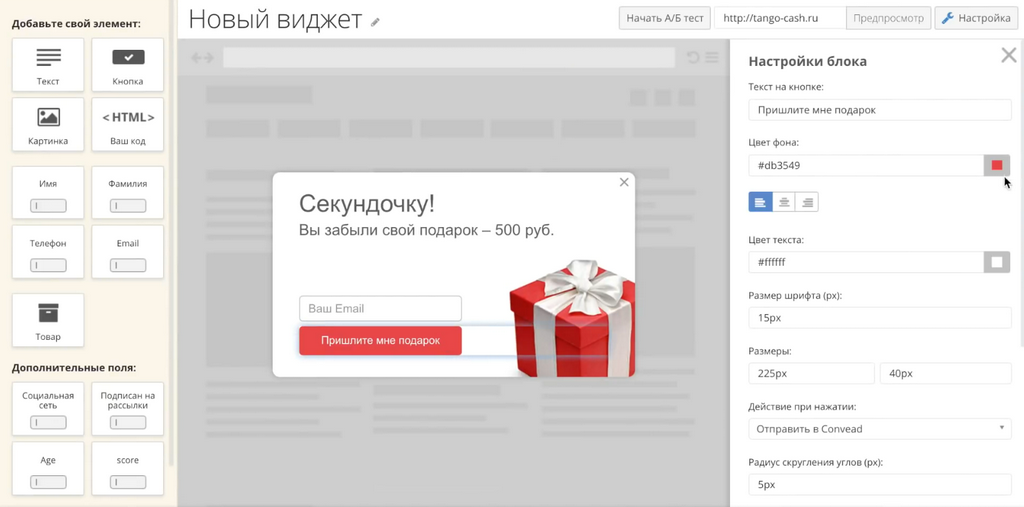This screenshot has height=507, width=1024.
Task: Add the Товар element
Action: (48, 320)
